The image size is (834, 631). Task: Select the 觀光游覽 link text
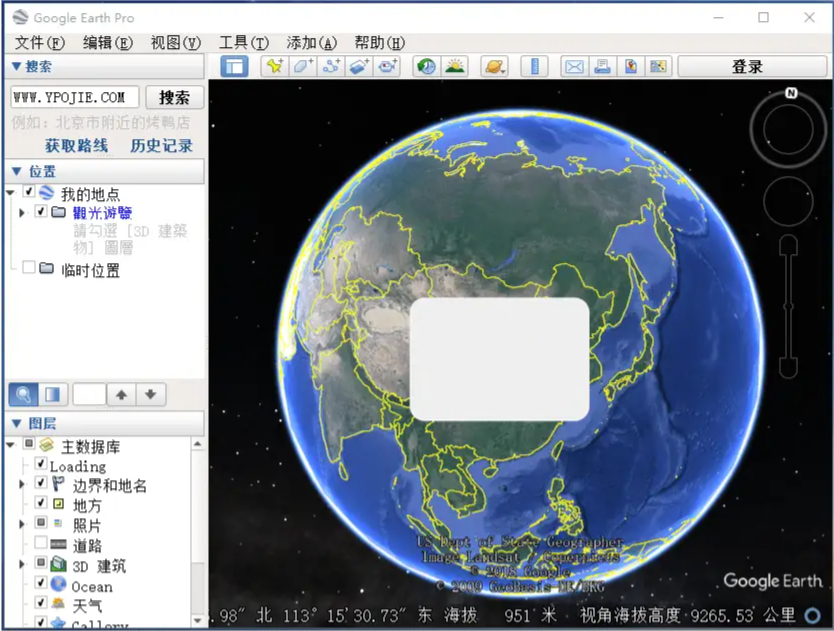[102, 213]
